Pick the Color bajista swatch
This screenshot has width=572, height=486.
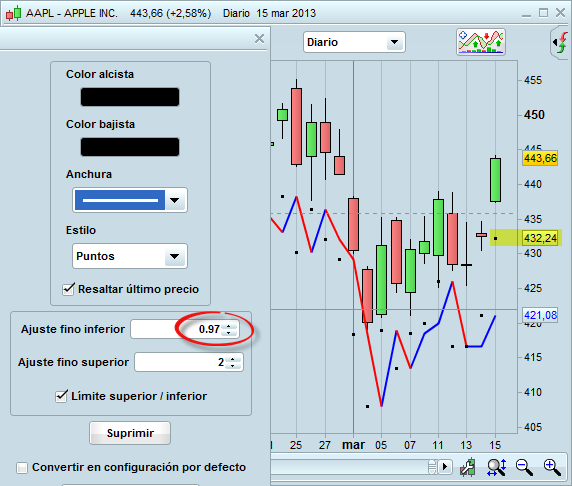click(130, 147)
